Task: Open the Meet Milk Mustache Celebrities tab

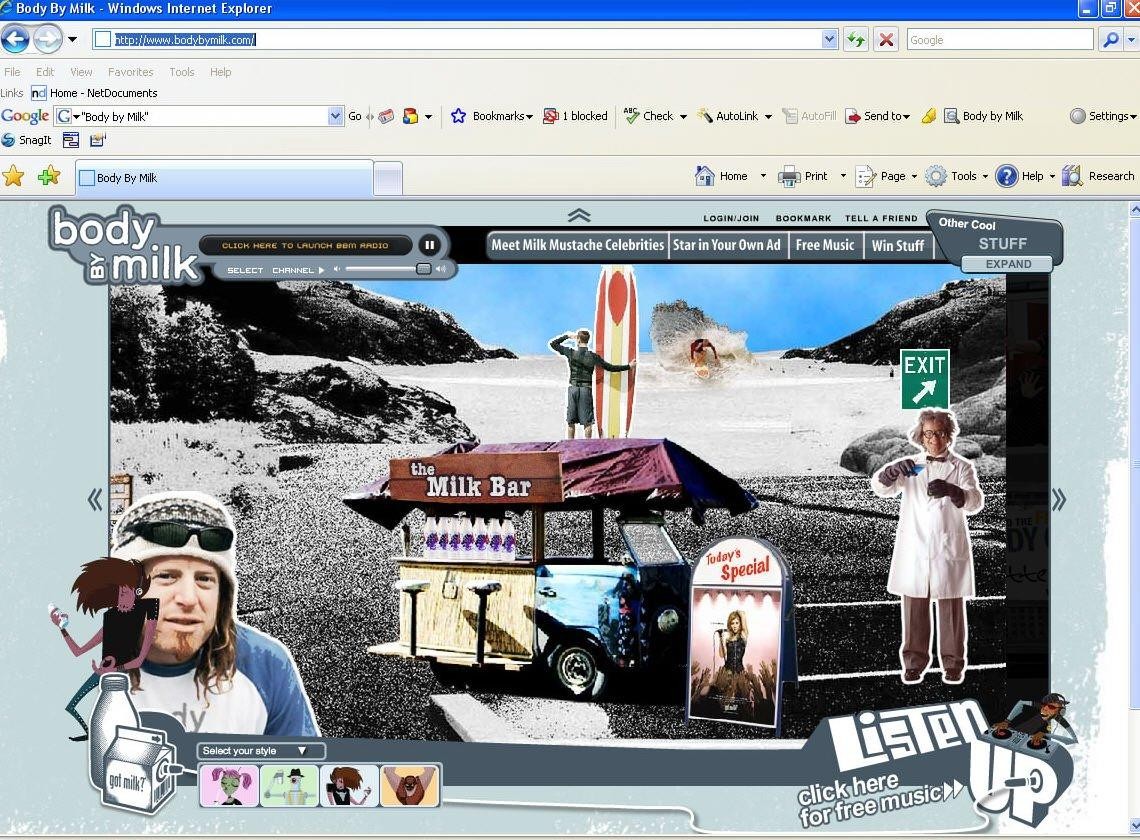Action: coord(577,245)
